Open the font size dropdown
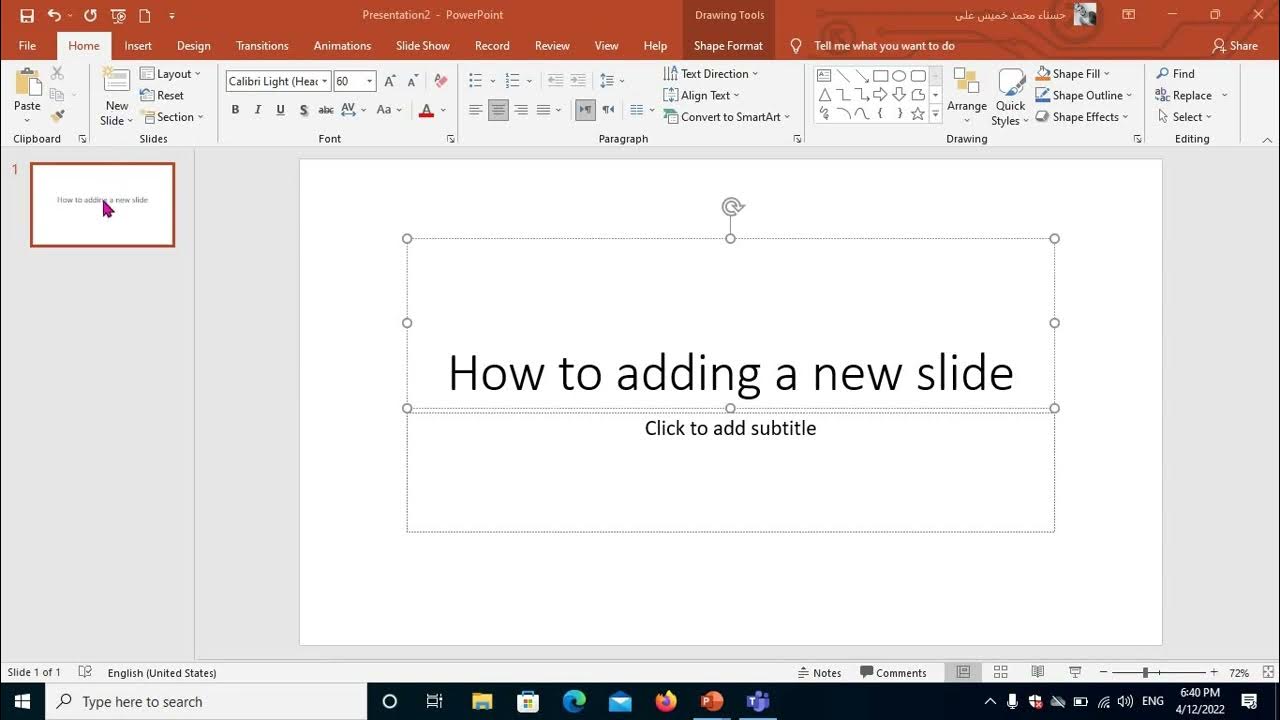 click(x=370, y=81)
